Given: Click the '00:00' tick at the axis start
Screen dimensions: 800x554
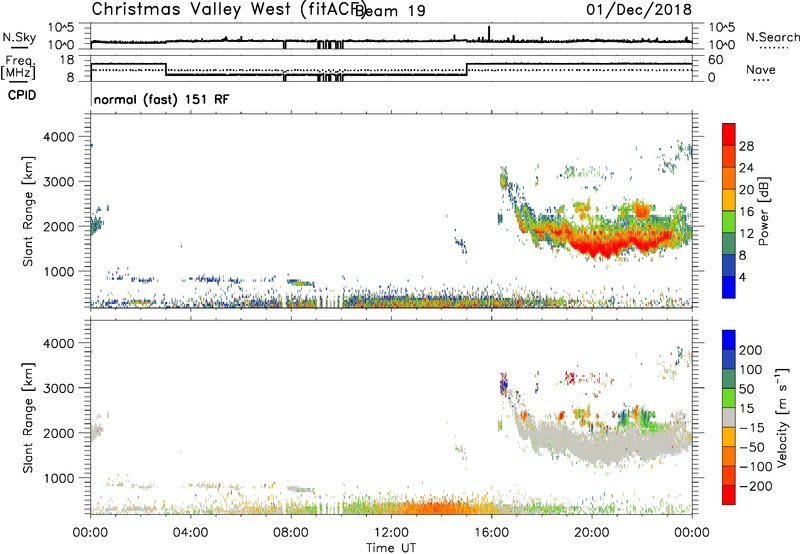Looking at the screenshot, I should pyautogui.click(x=91, y=533).
